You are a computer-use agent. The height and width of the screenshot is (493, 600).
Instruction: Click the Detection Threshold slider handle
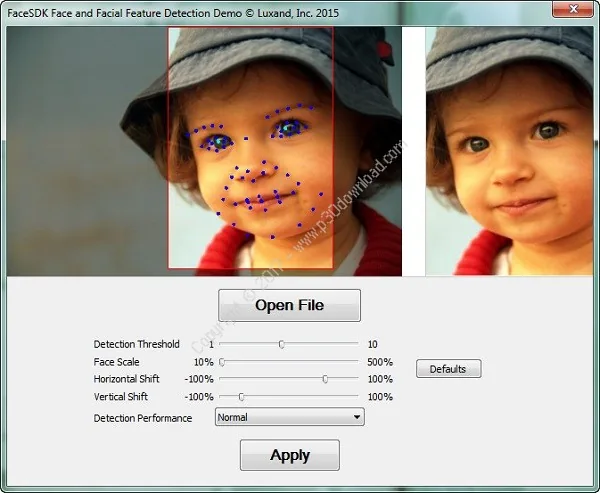(282, 344)
